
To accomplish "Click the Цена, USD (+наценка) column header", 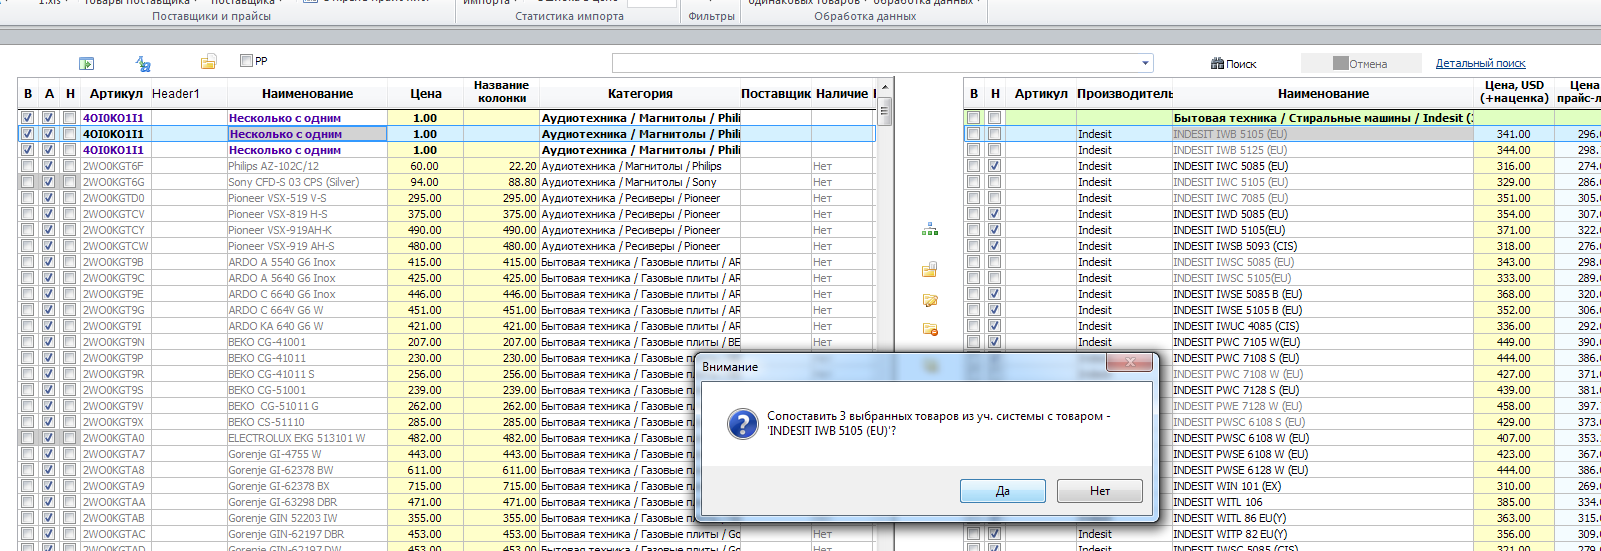I will [1514, 92].
